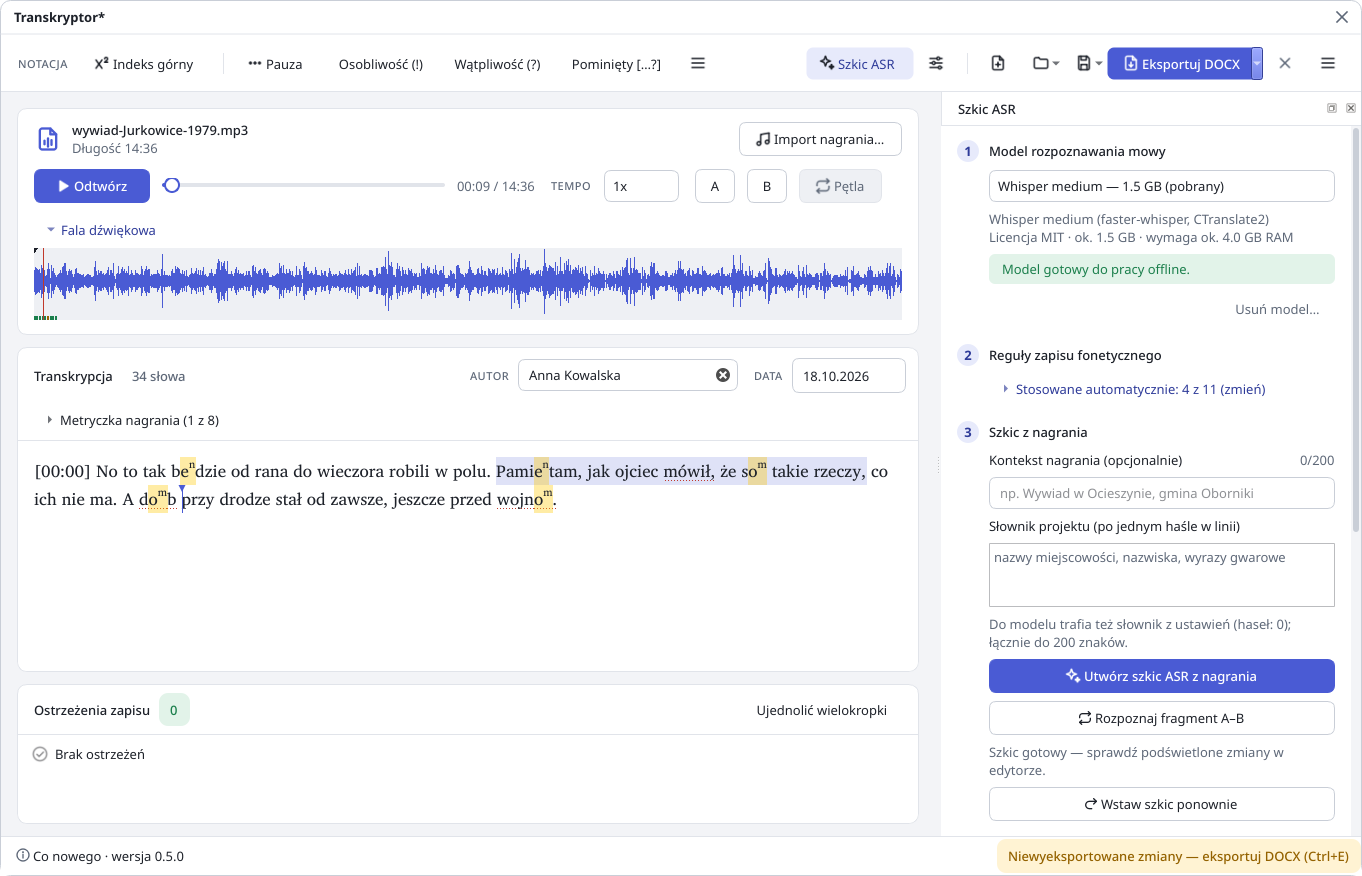Click Ujednolić wielokropki link
The image size is (1362, 876).
(x=822, y=710)
